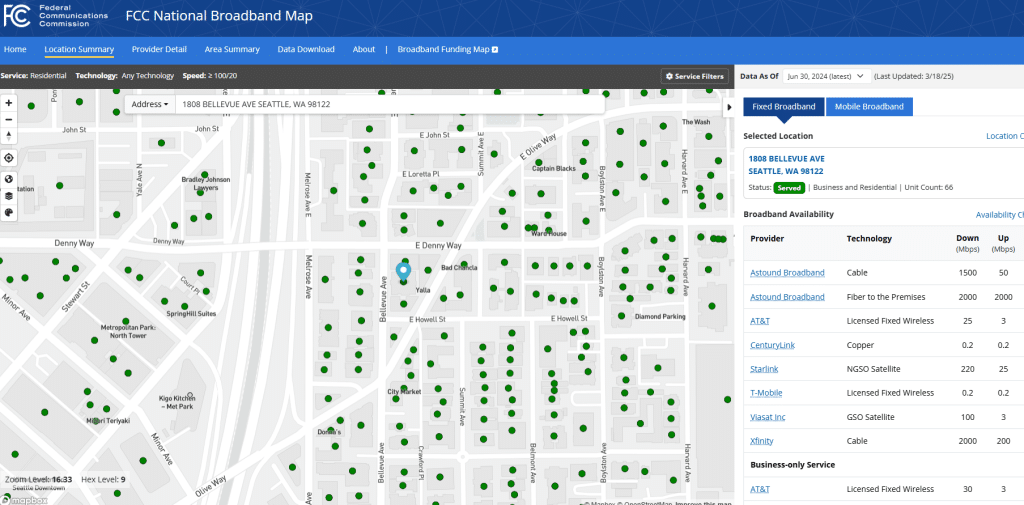Open the Service Filters button

pos(694,76)
